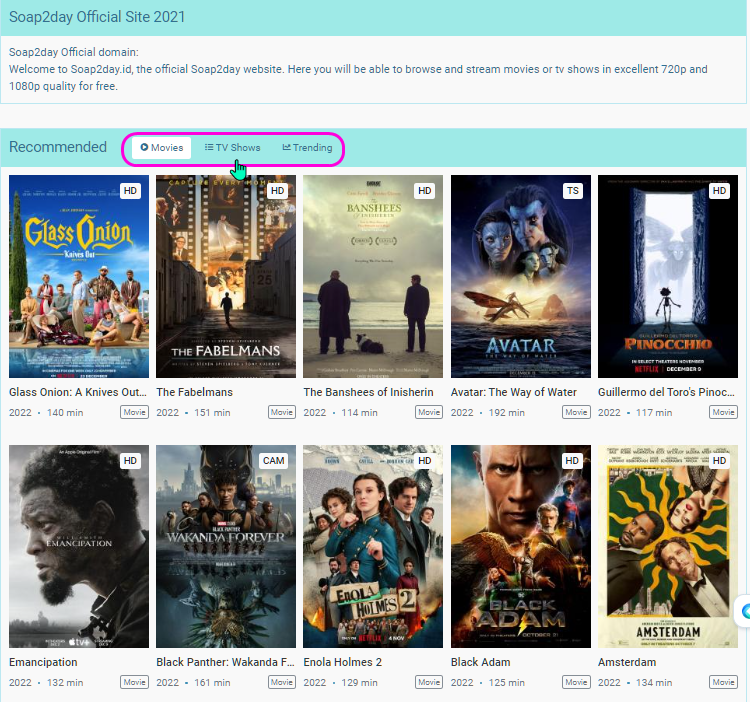Click Movie tag under Pinocchio
750x702 pixels.
click(x=724, y=412)
